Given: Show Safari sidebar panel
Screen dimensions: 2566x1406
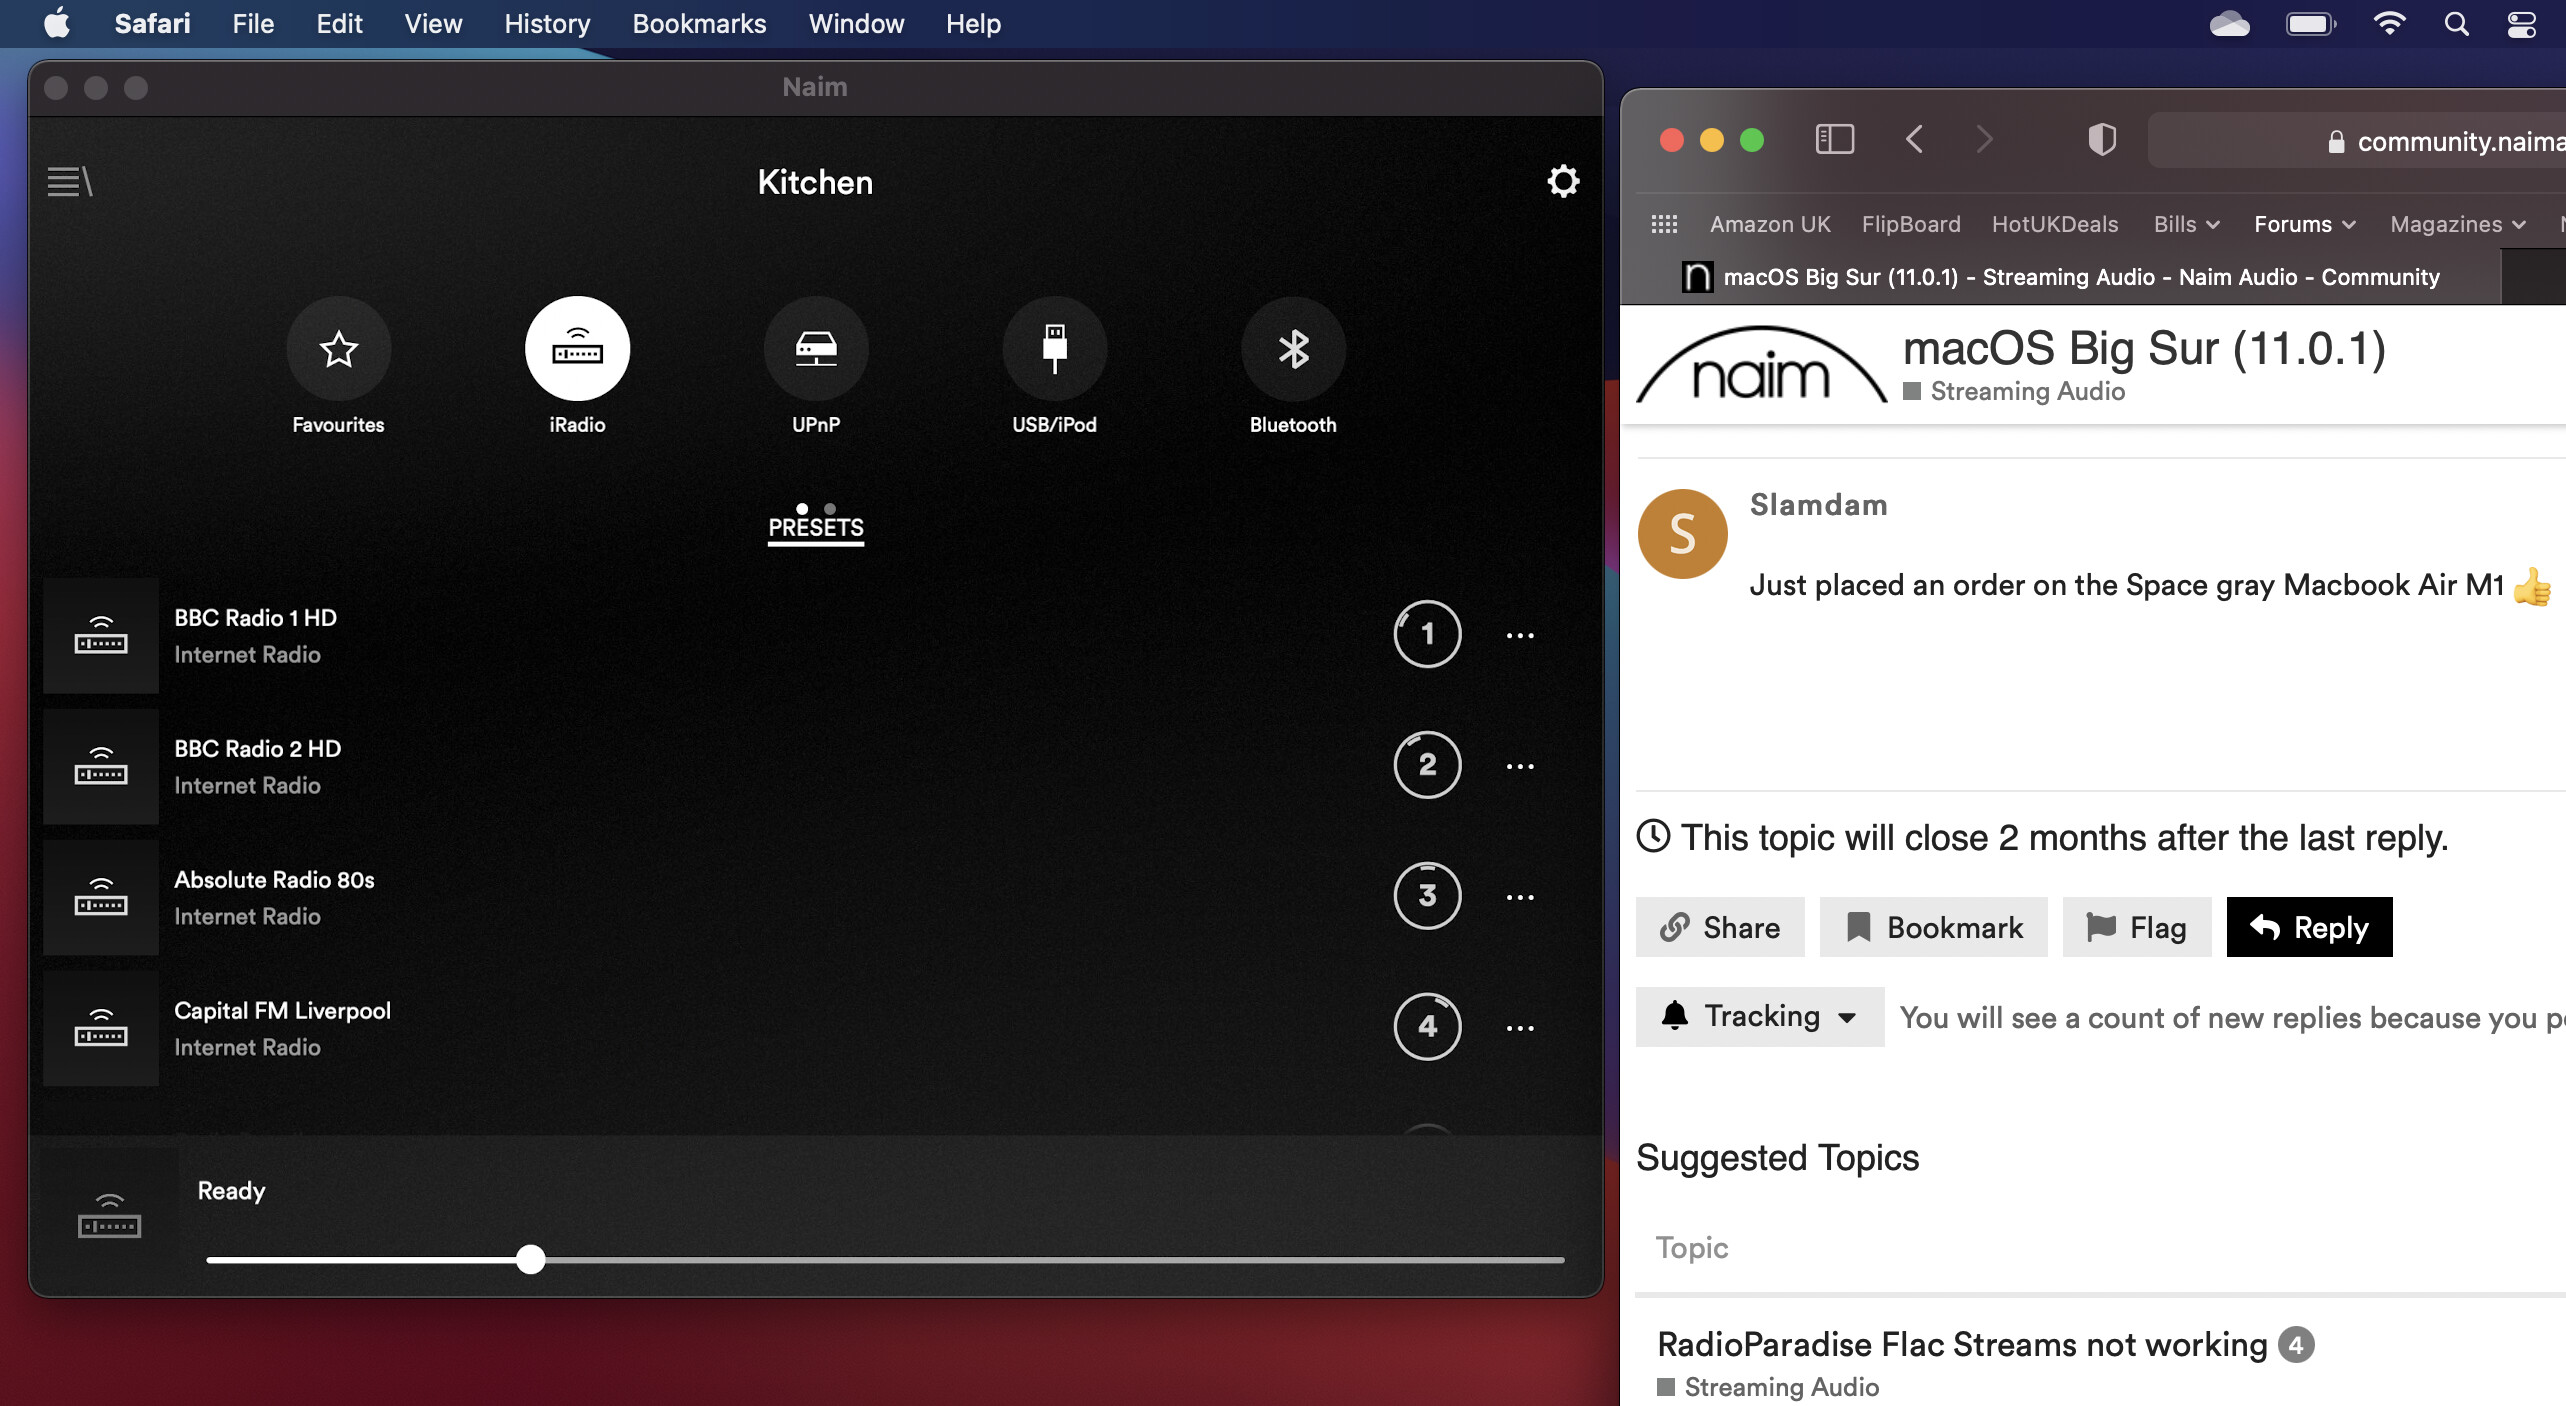Looking at the screenshot, I should 1834,140.
